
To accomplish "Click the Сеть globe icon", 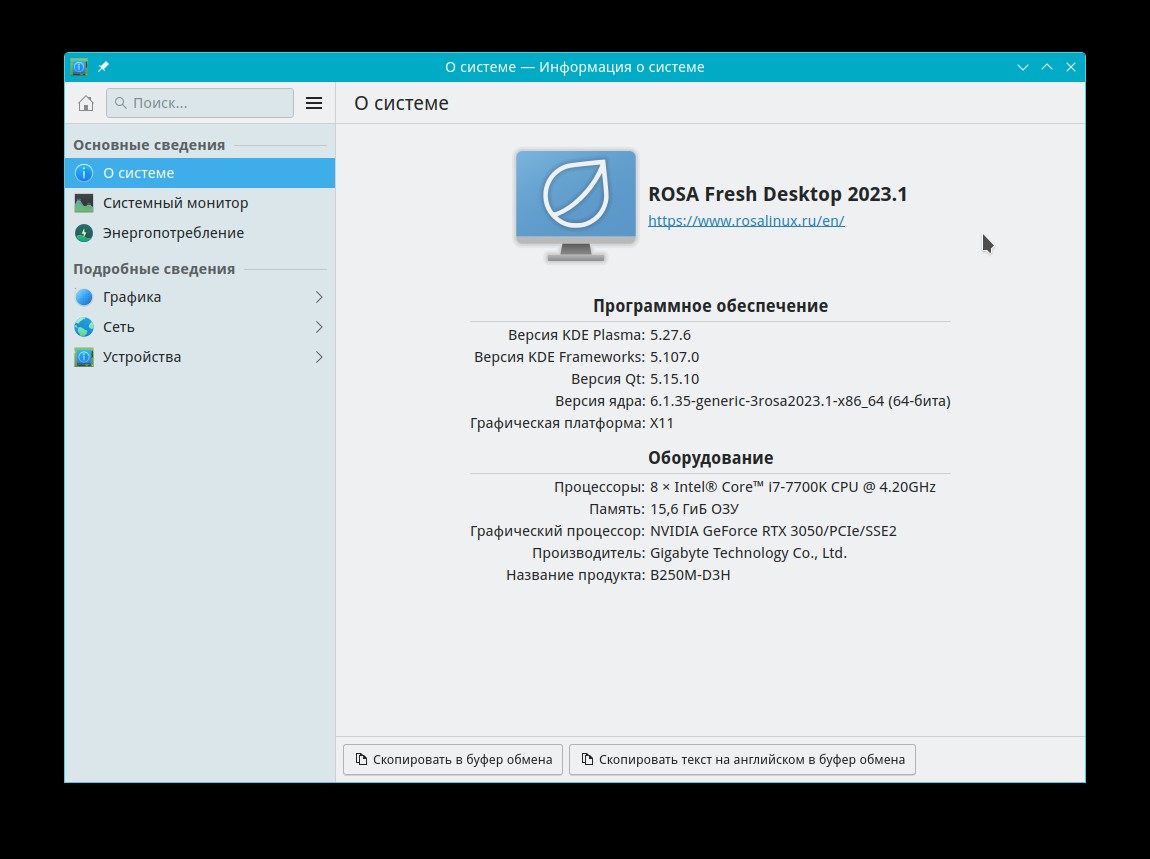I will 84,327.
